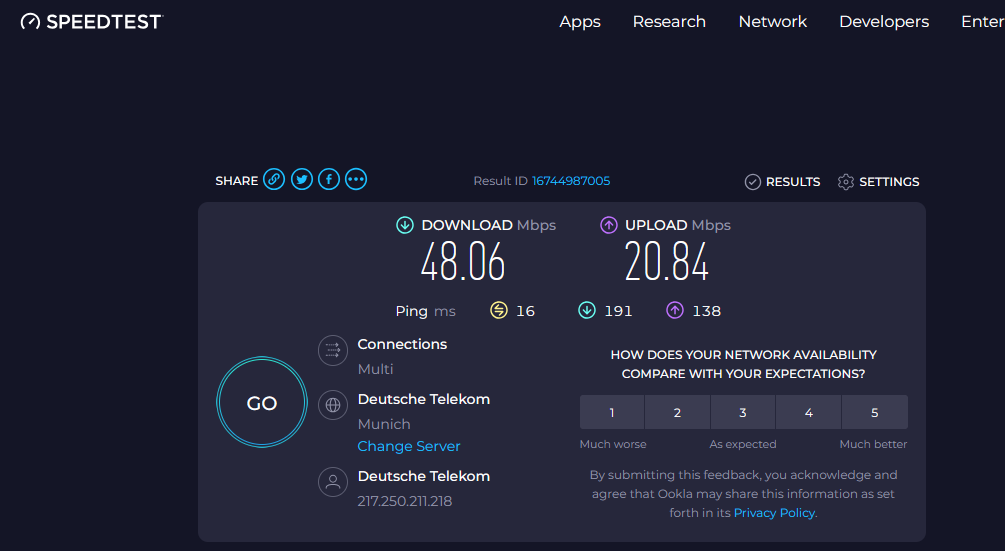1005x551 pixels.
Task: Open the Developers menu
Action: (x=884, y=22)
